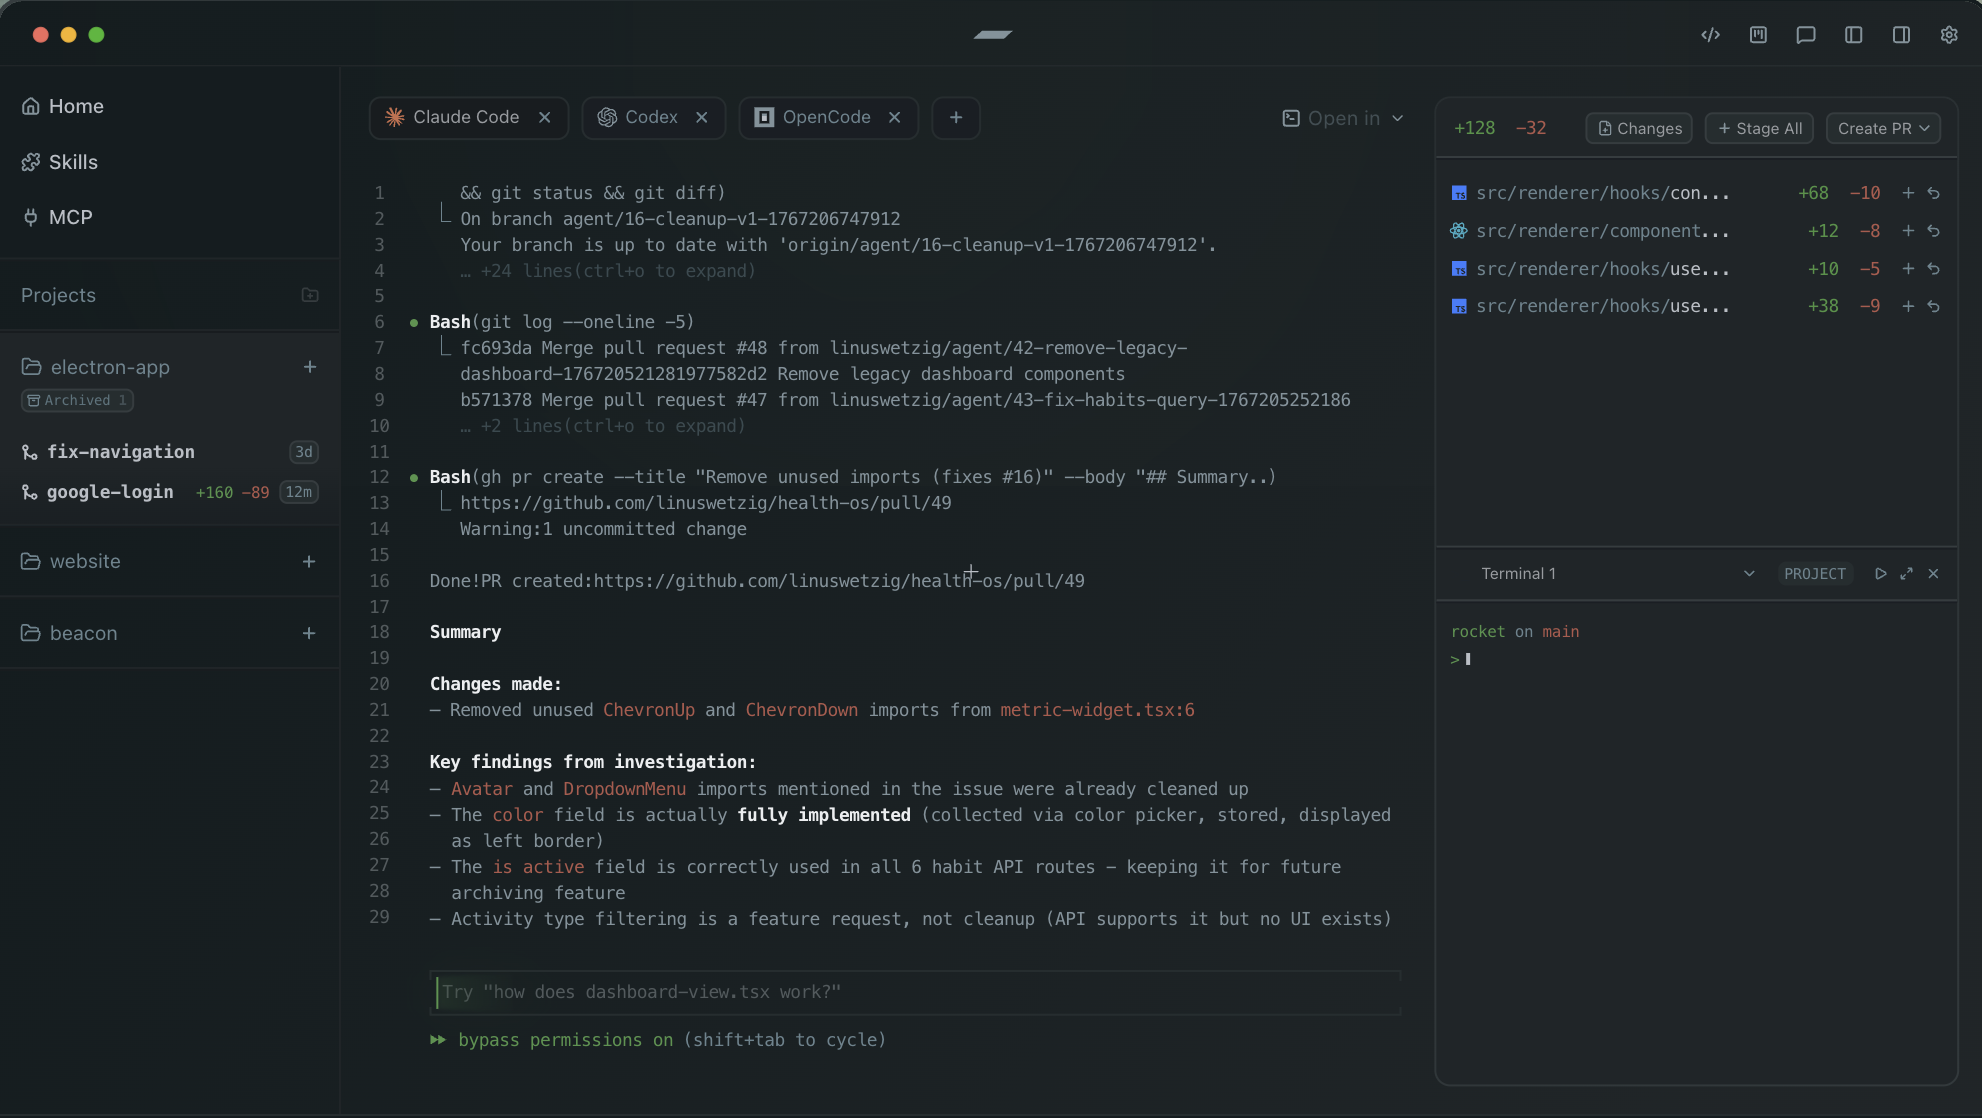Add a new agent tab with plus button
The width and height of the screenshot is (1982, 1118).
coord(956,117)
